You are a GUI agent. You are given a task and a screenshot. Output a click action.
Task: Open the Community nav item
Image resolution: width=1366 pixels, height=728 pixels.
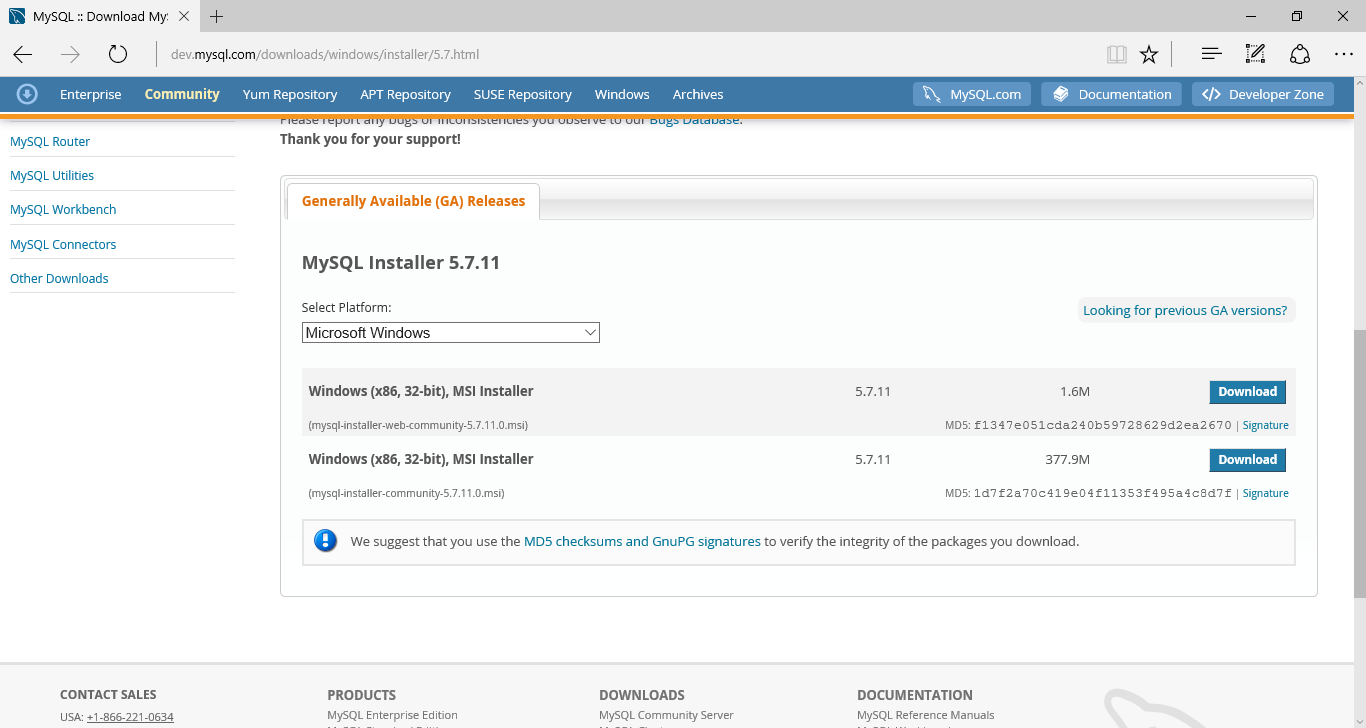point(182,94)
